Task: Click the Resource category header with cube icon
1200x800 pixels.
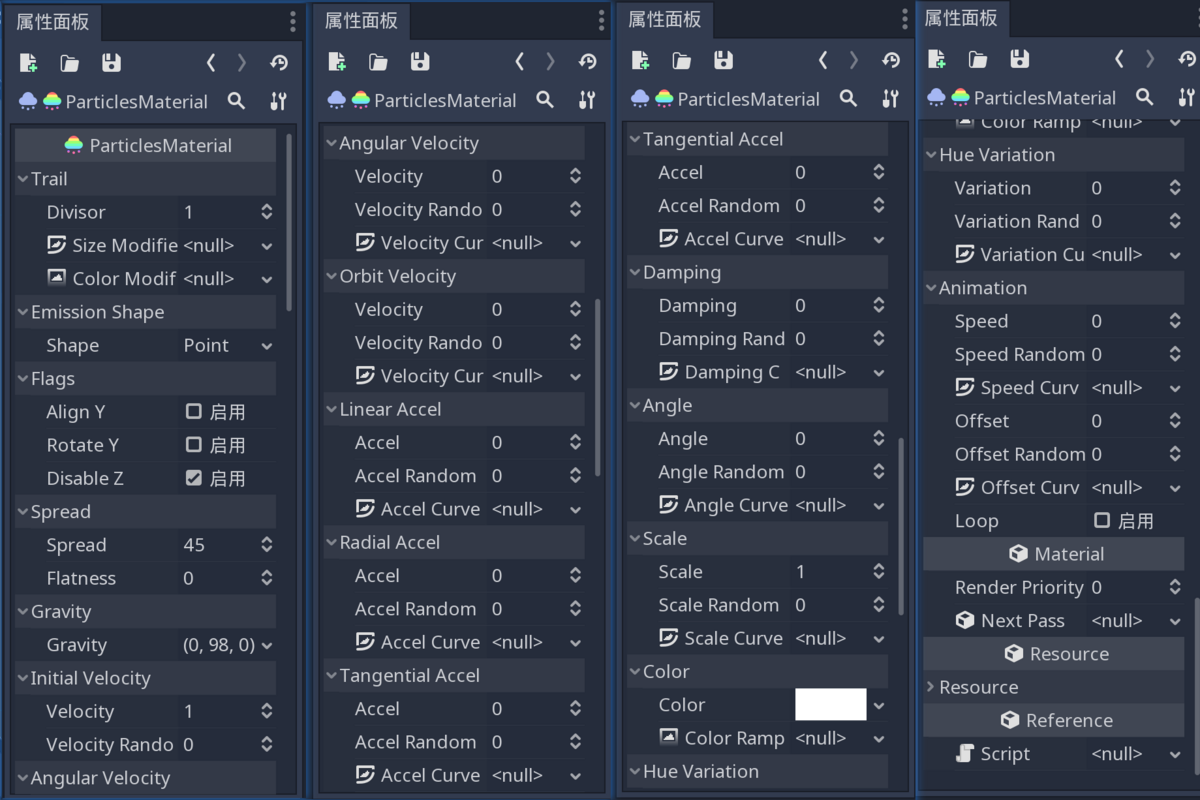Action: (x=1054, y=654)
